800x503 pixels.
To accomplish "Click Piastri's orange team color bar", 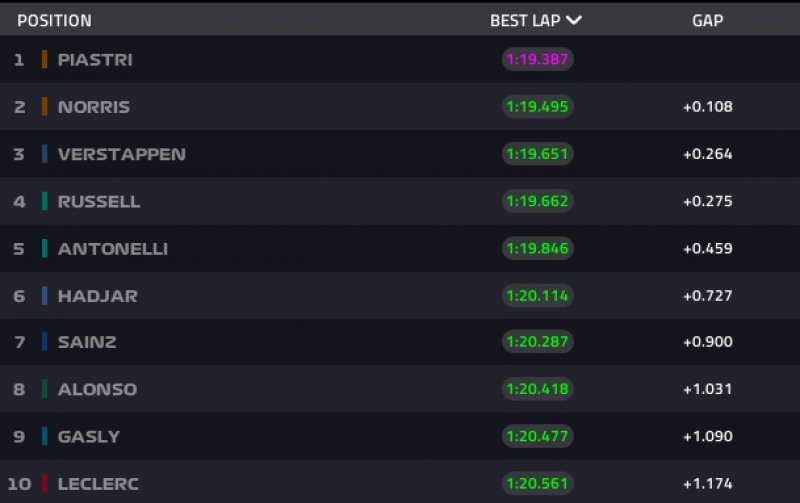I will tap(45, 59).
